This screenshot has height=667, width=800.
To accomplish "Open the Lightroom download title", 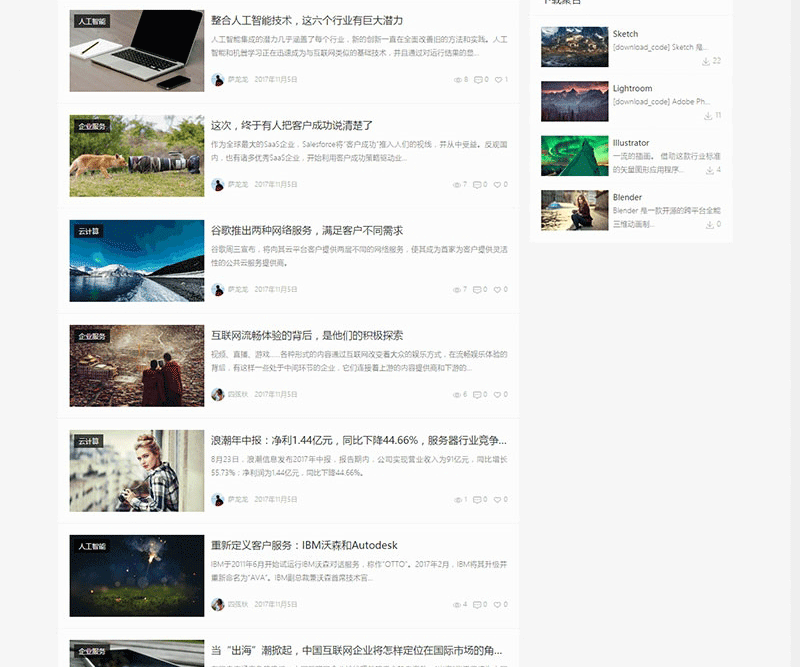I will coord(633,89).
